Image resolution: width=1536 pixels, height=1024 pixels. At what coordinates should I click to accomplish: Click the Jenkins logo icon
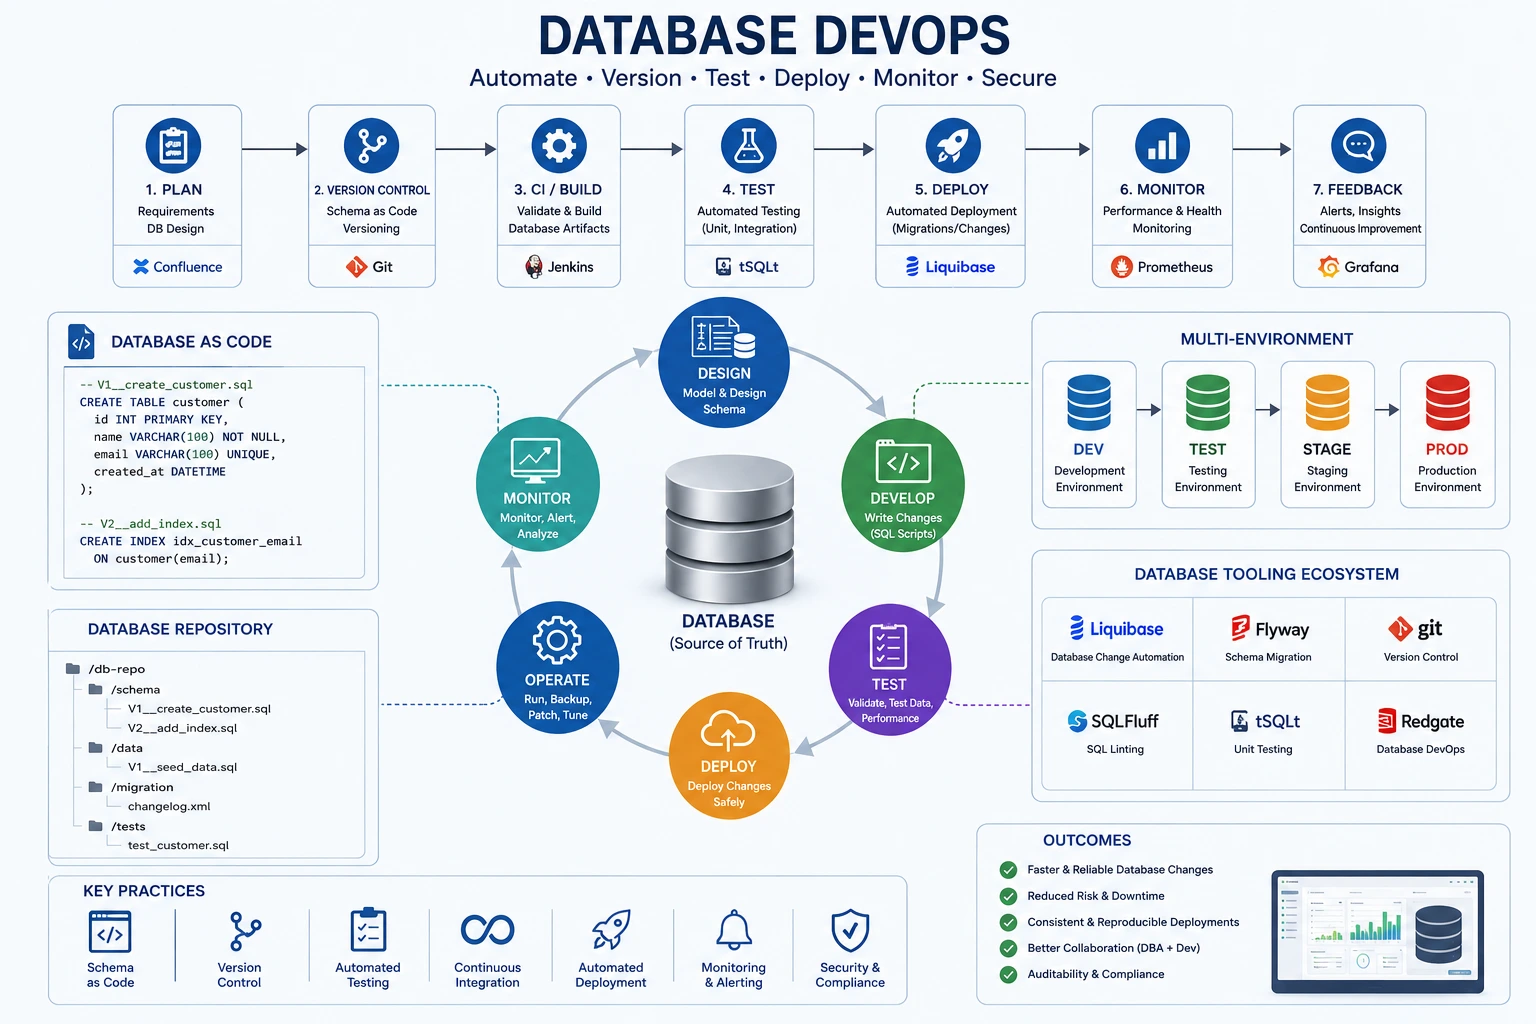tap(534, 267)
